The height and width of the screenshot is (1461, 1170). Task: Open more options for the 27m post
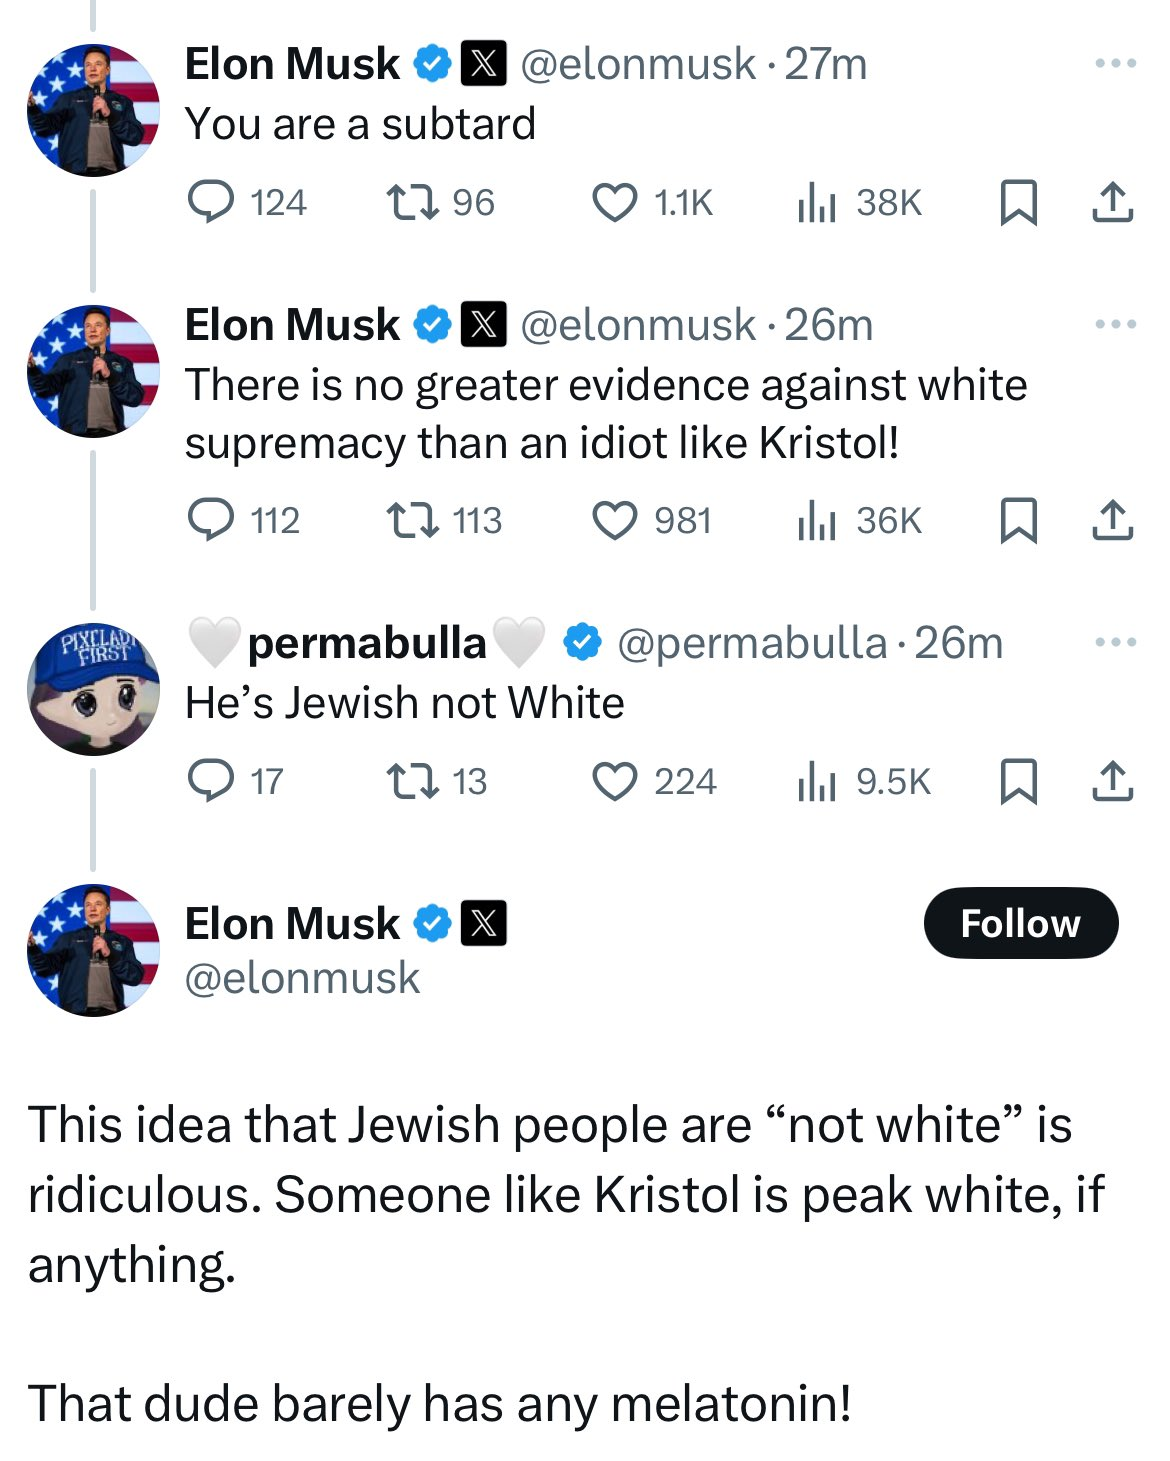click(1115, 64)
